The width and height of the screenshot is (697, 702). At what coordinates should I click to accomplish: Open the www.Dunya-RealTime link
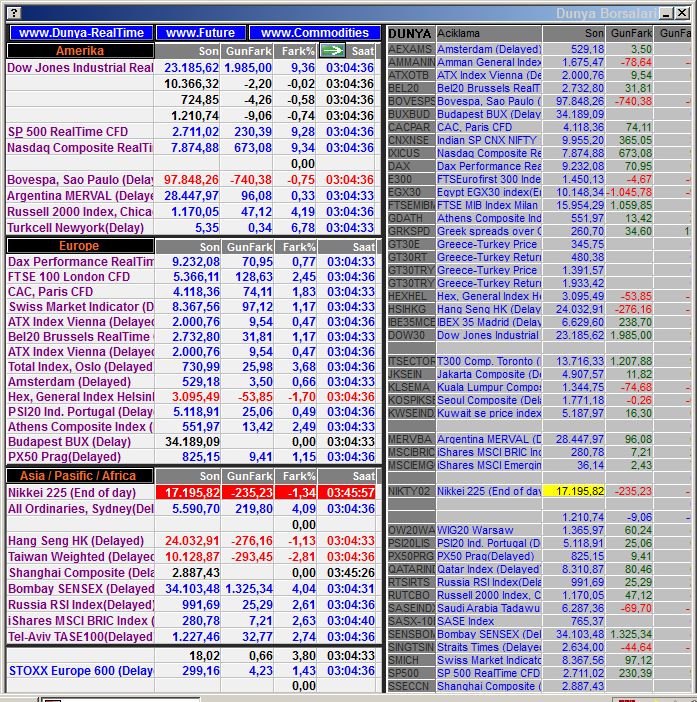click(81, 33)
